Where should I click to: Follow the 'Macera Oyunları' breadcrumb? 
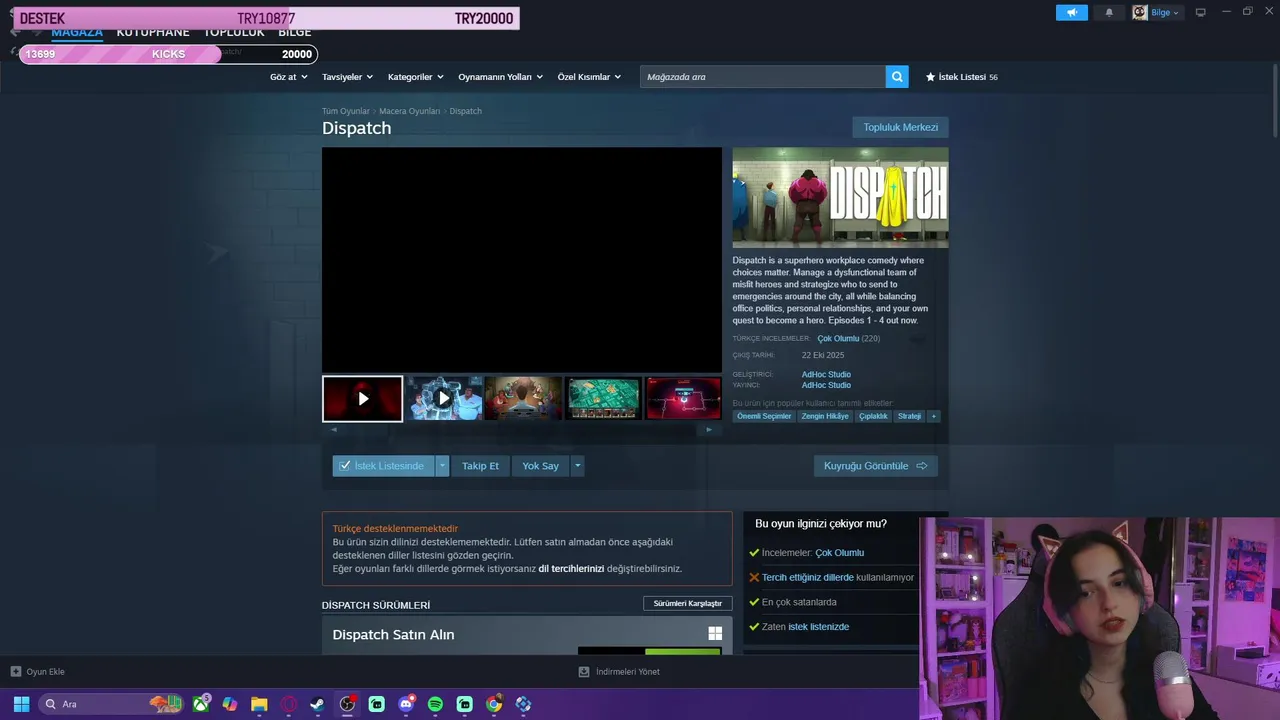(x=409, y=111)
